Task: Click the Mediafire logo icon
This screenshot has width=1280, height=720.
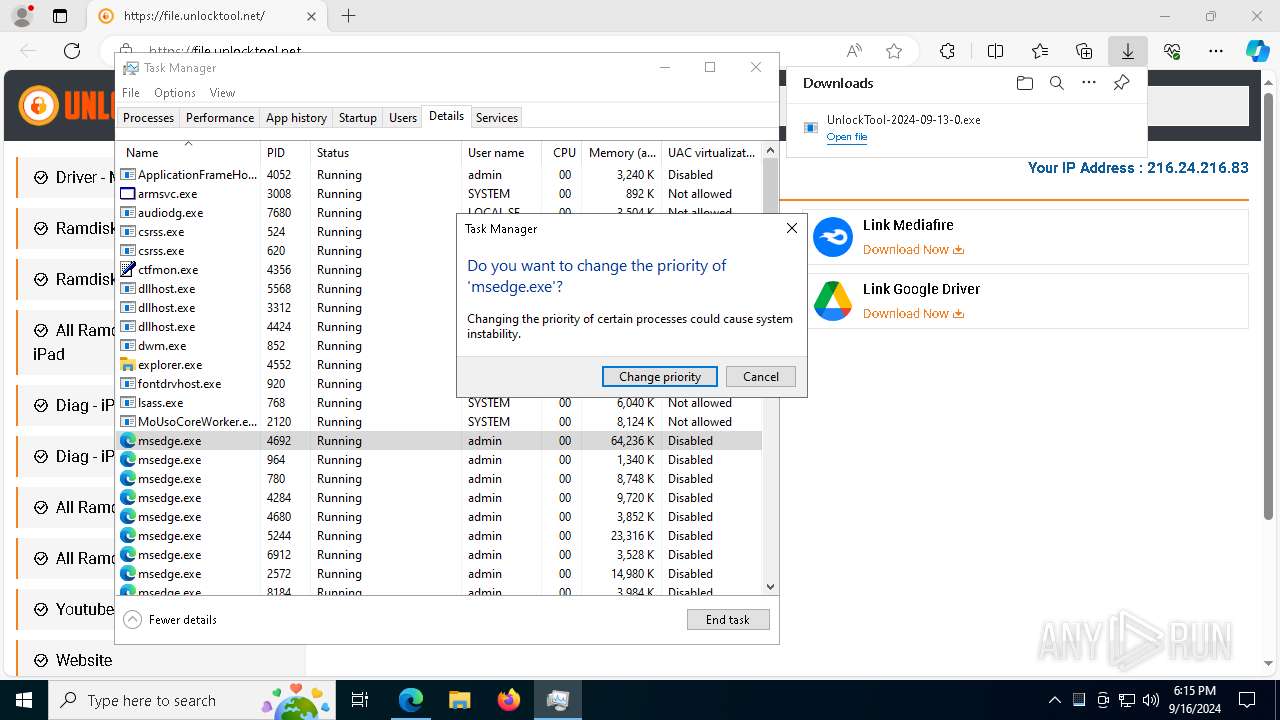Action: [832, 238]
